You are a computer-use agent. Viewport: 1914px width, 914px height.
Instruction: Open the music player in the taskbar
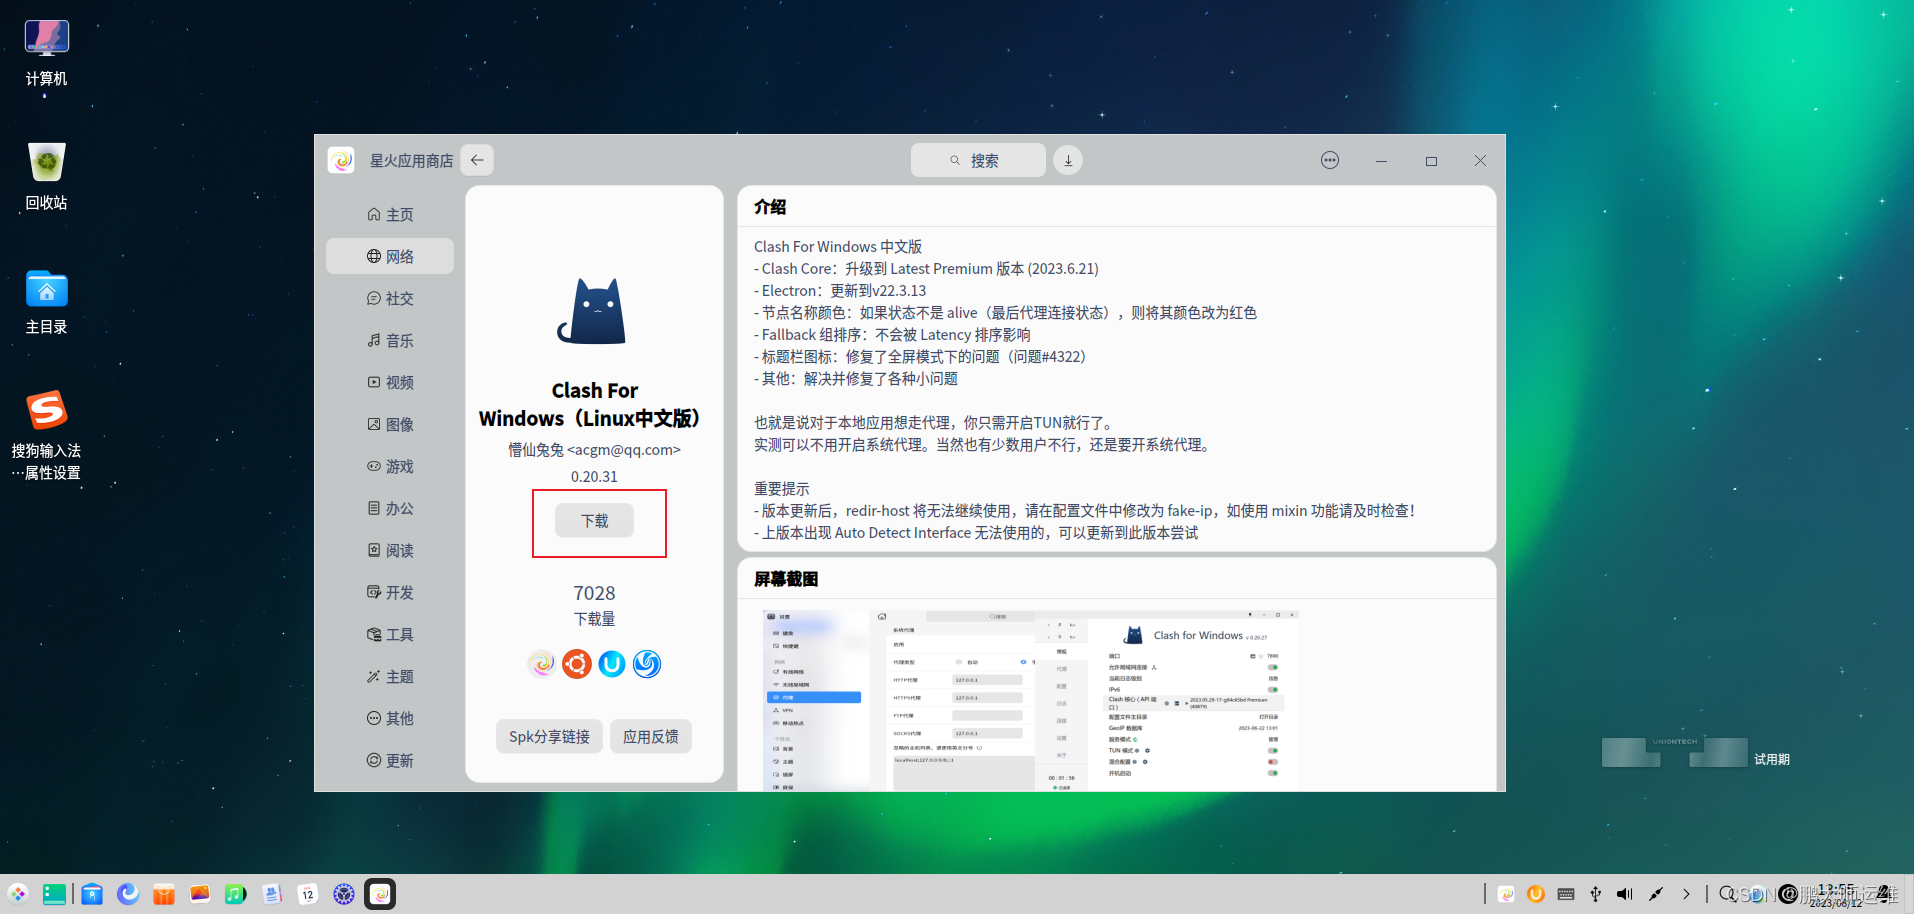[x=236, y=894]
